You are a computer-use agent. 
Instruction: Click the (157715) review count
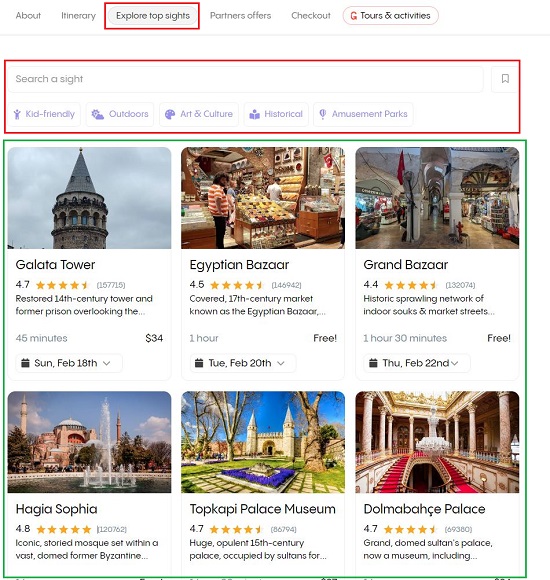tap(111, 285)
